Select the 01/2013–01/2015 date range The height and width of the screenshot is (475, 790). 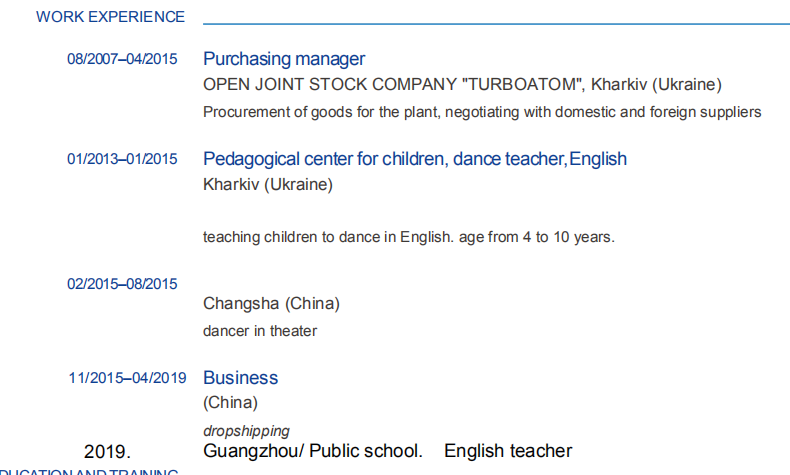coord(122,159)
